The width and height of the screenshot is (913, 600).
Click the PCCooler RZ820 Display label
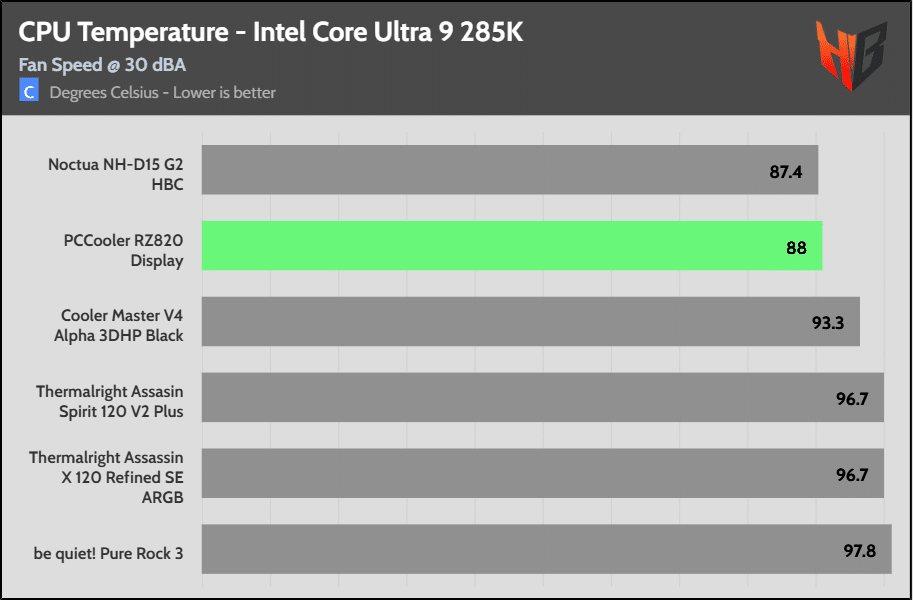(x=123, y=247)
